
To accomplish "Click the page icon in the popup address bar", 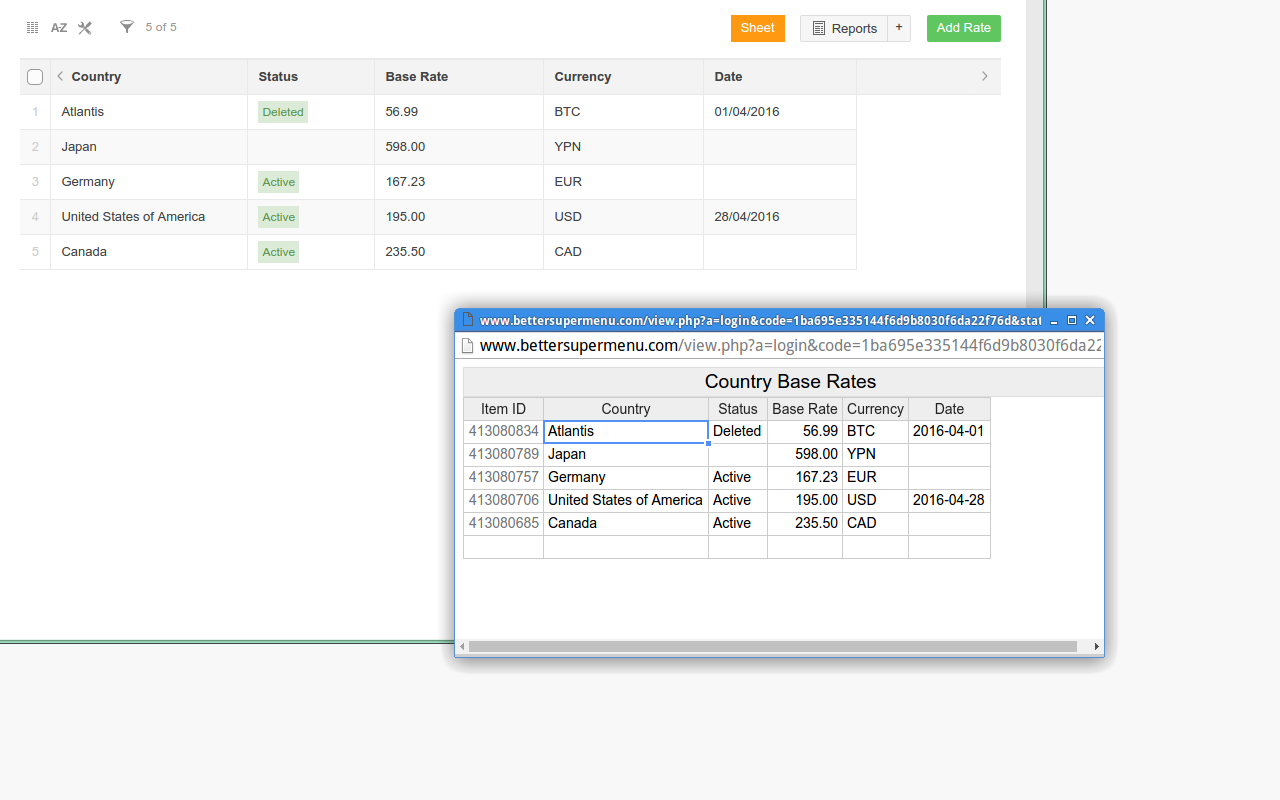I will [x=466, y=346].
